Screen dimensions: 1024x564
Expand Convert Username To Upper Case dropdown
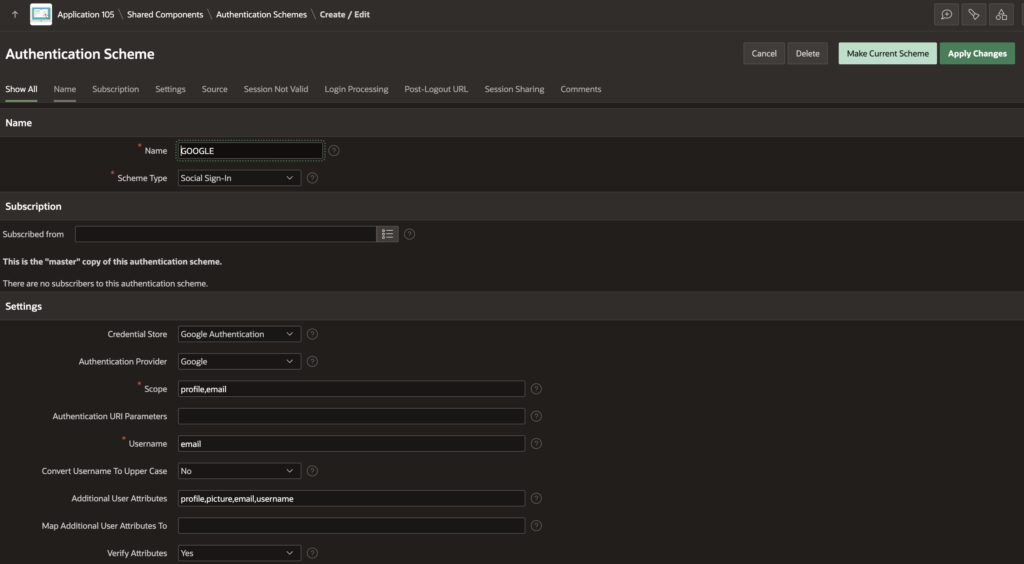point(239,471)
